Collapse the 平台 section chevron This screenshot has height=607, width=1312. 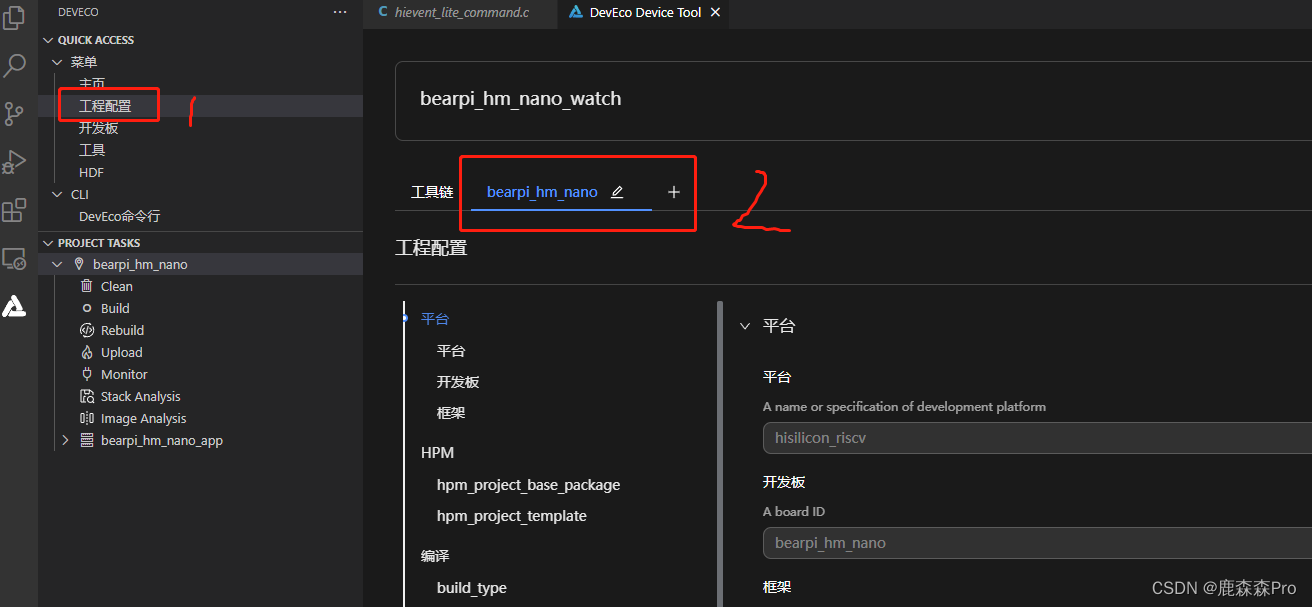pyautogui.click(x=744, y=326)
